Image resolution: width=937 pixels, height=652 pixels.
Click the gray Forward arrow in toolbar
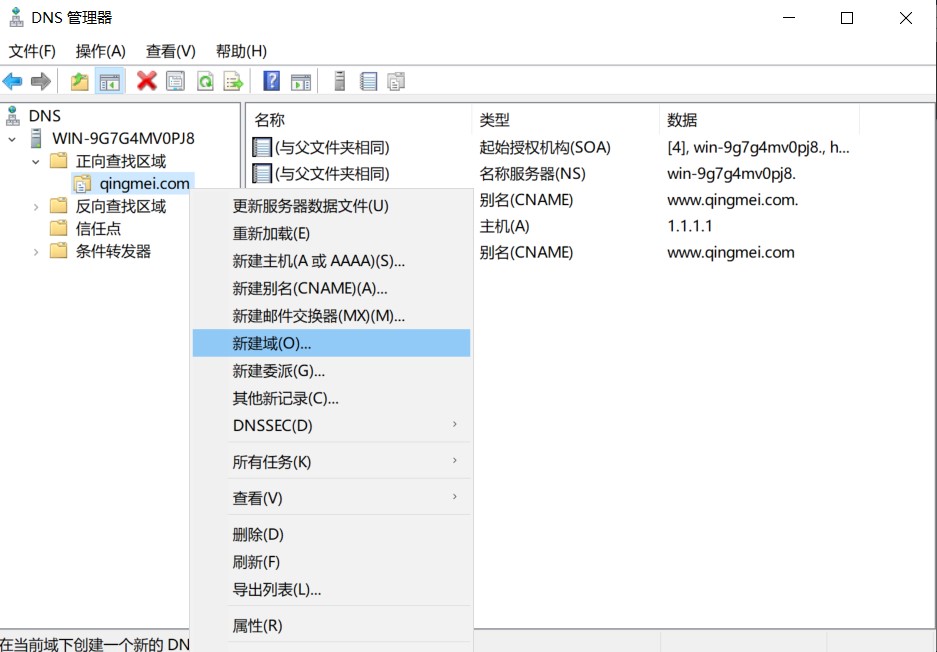click(41, 81)
